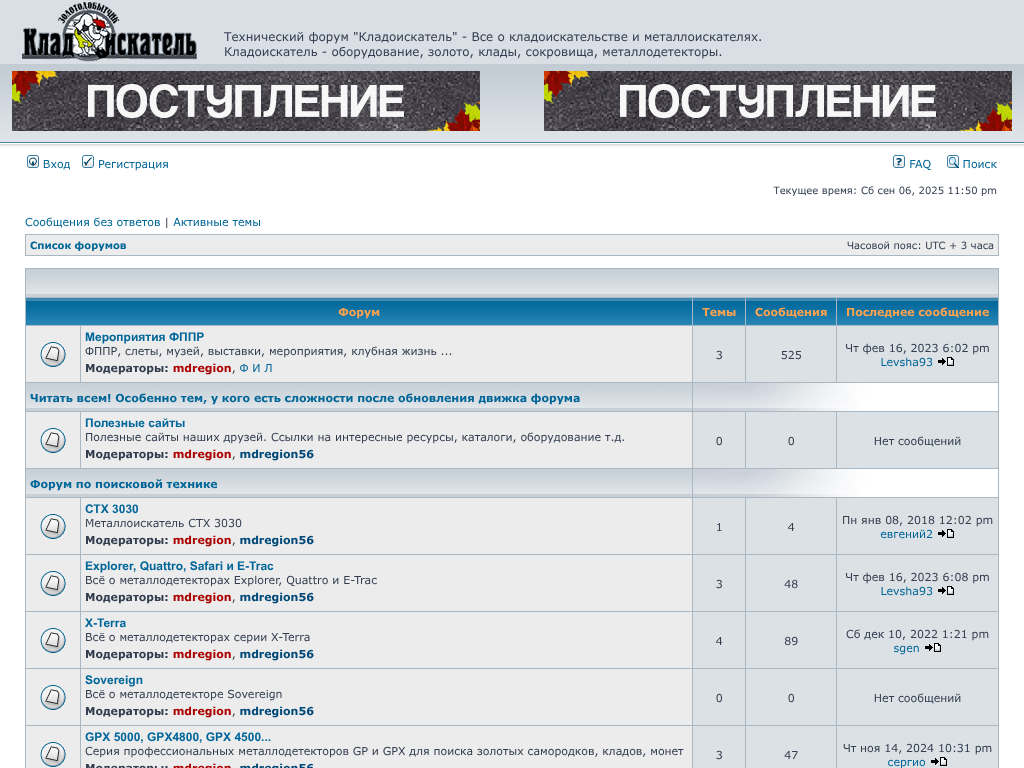The height and width of the screenshot is (768, 1024).
Task: View moderator Ф И Л profile
Action: pos(255,368)
